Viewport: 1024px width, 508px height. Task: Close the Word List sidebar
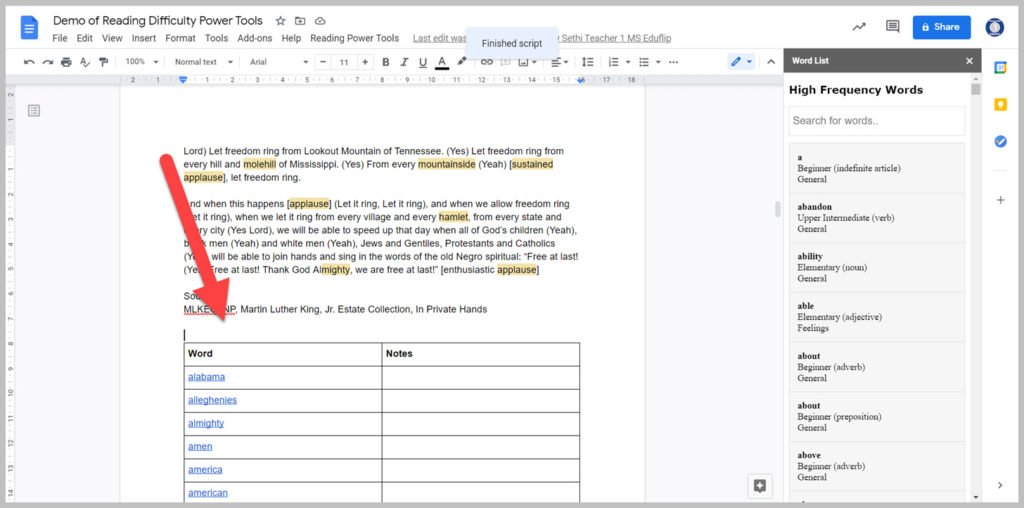click(x=969, y=61)
